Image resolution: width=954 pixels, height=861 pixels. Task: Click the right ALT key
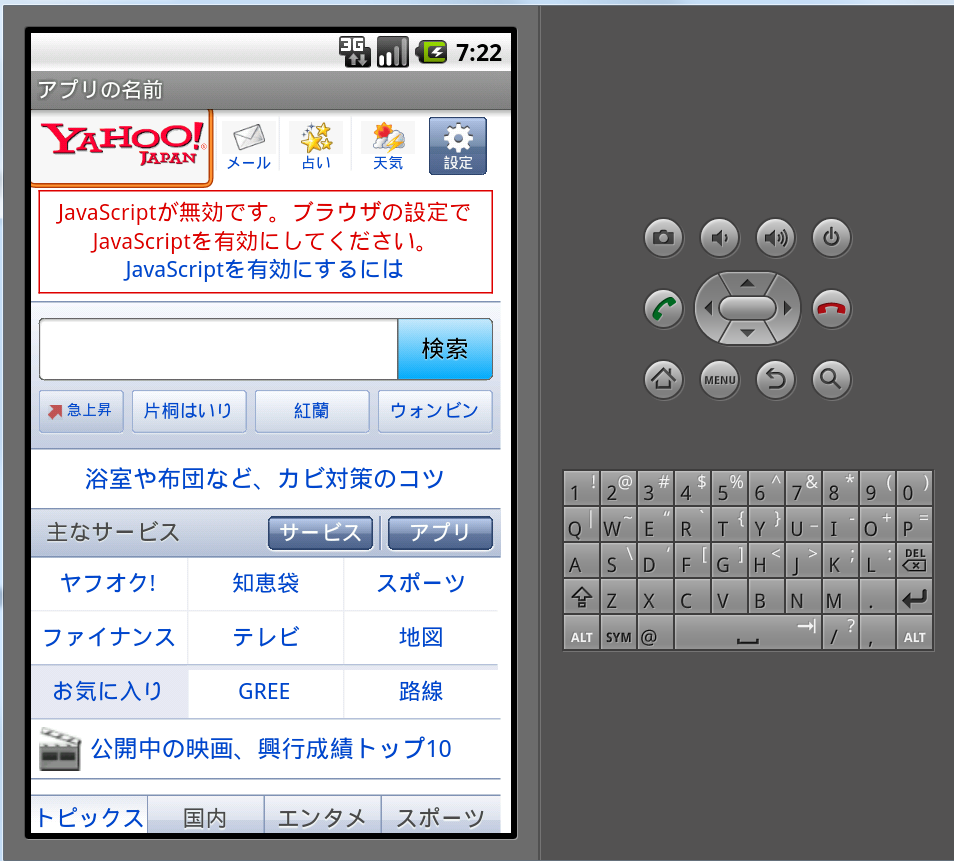(x=914, y=633)
